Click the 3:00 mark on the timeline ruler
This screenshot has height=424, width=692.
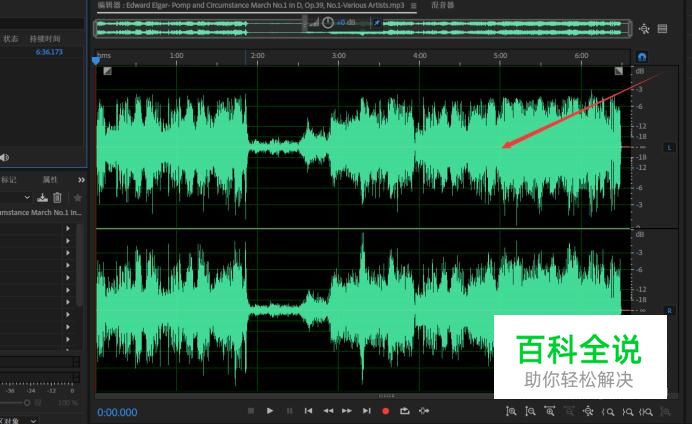click(338, 56)
